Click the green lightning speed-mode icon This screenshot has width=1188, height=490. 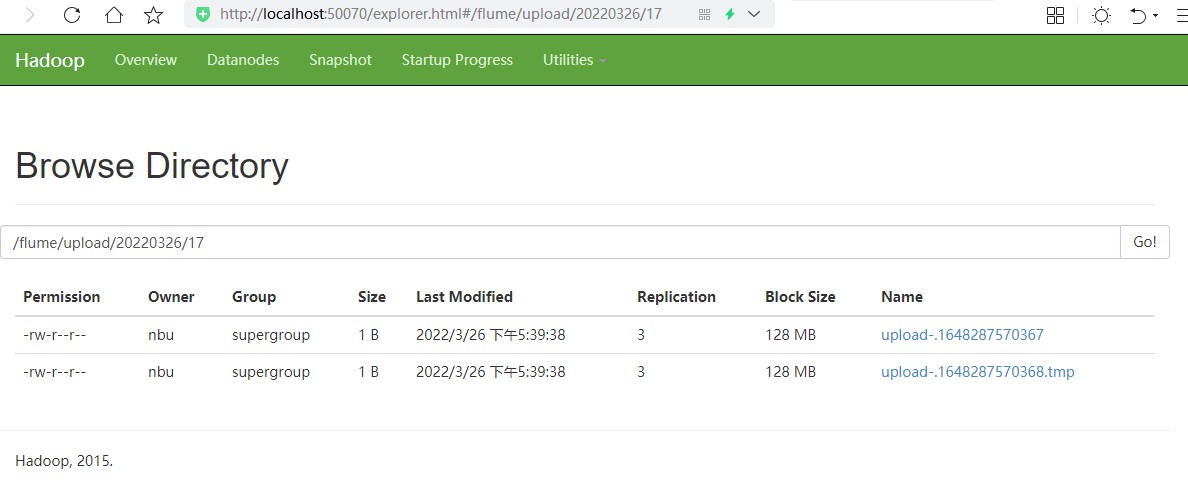pyautogui.click(x=730, y=14)
